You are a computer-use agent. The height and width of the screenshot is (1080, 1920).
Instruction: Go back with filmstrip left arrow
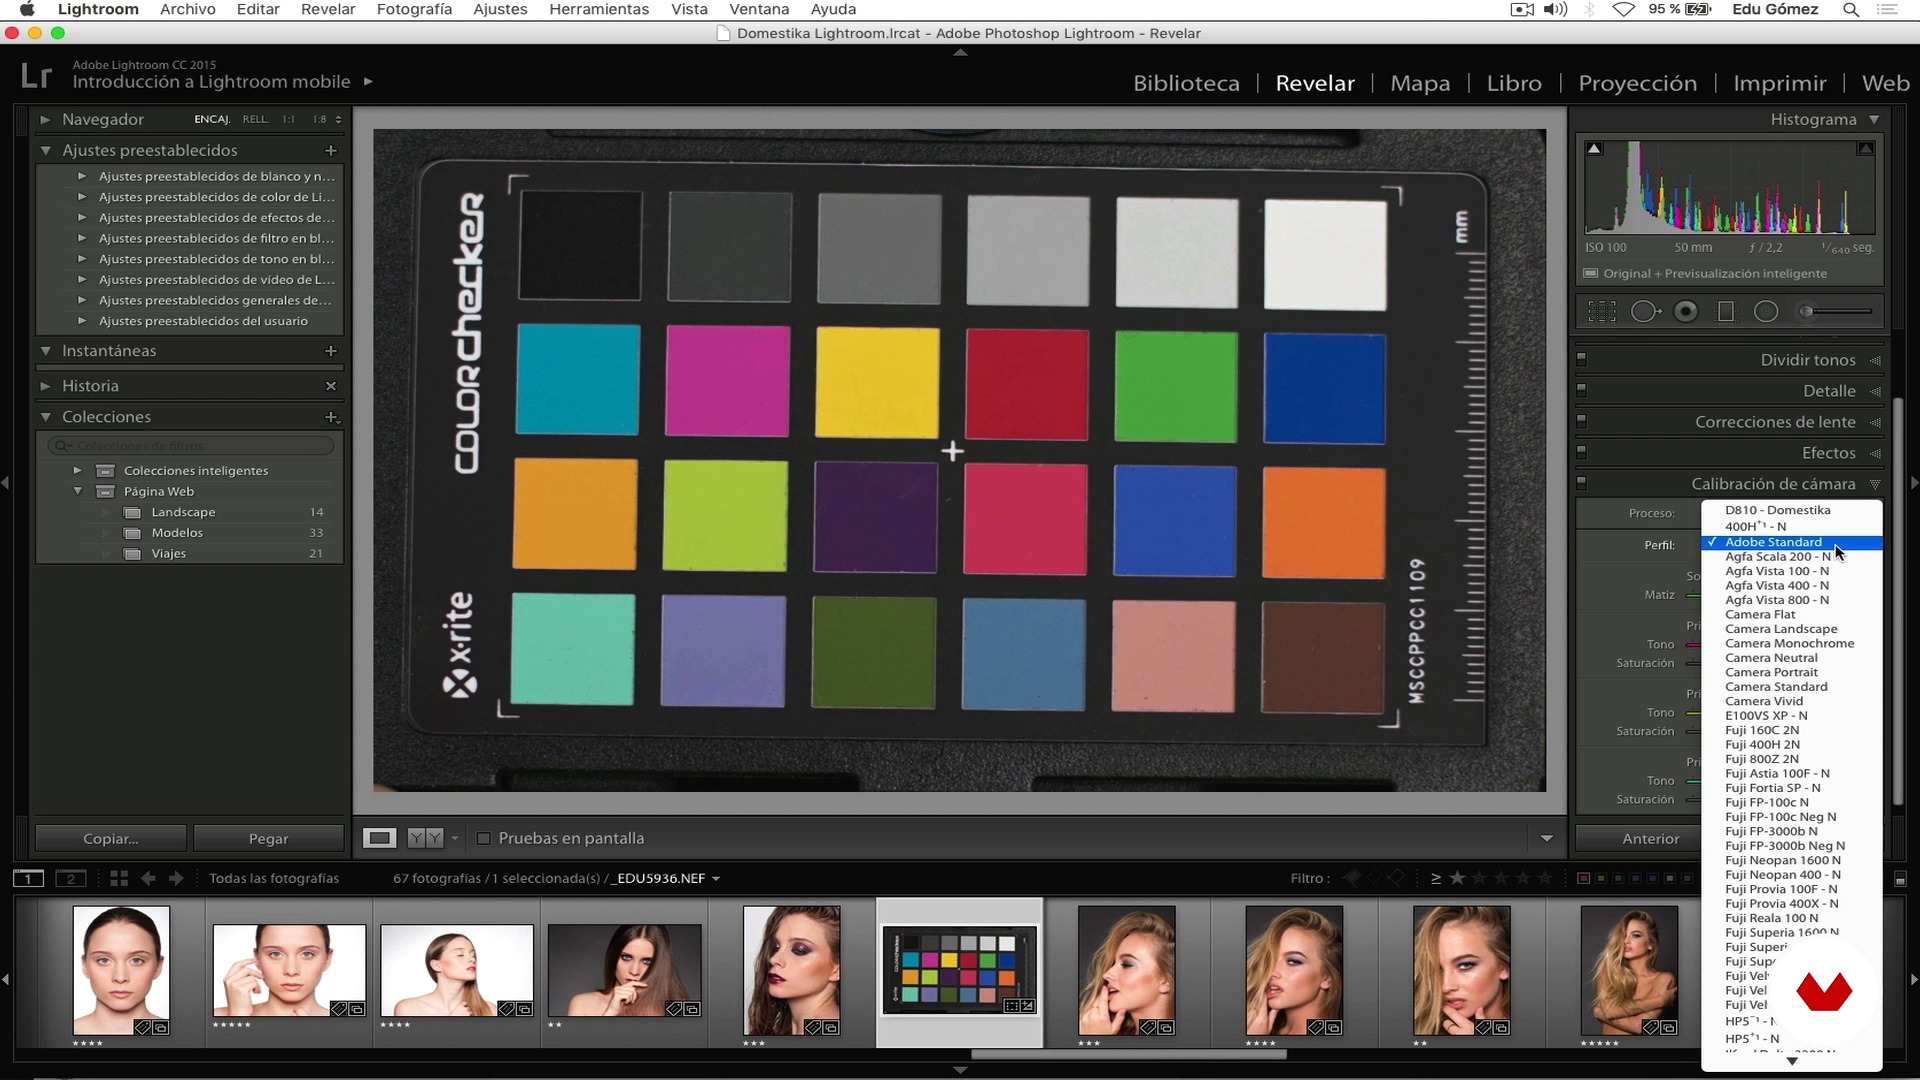148,878
